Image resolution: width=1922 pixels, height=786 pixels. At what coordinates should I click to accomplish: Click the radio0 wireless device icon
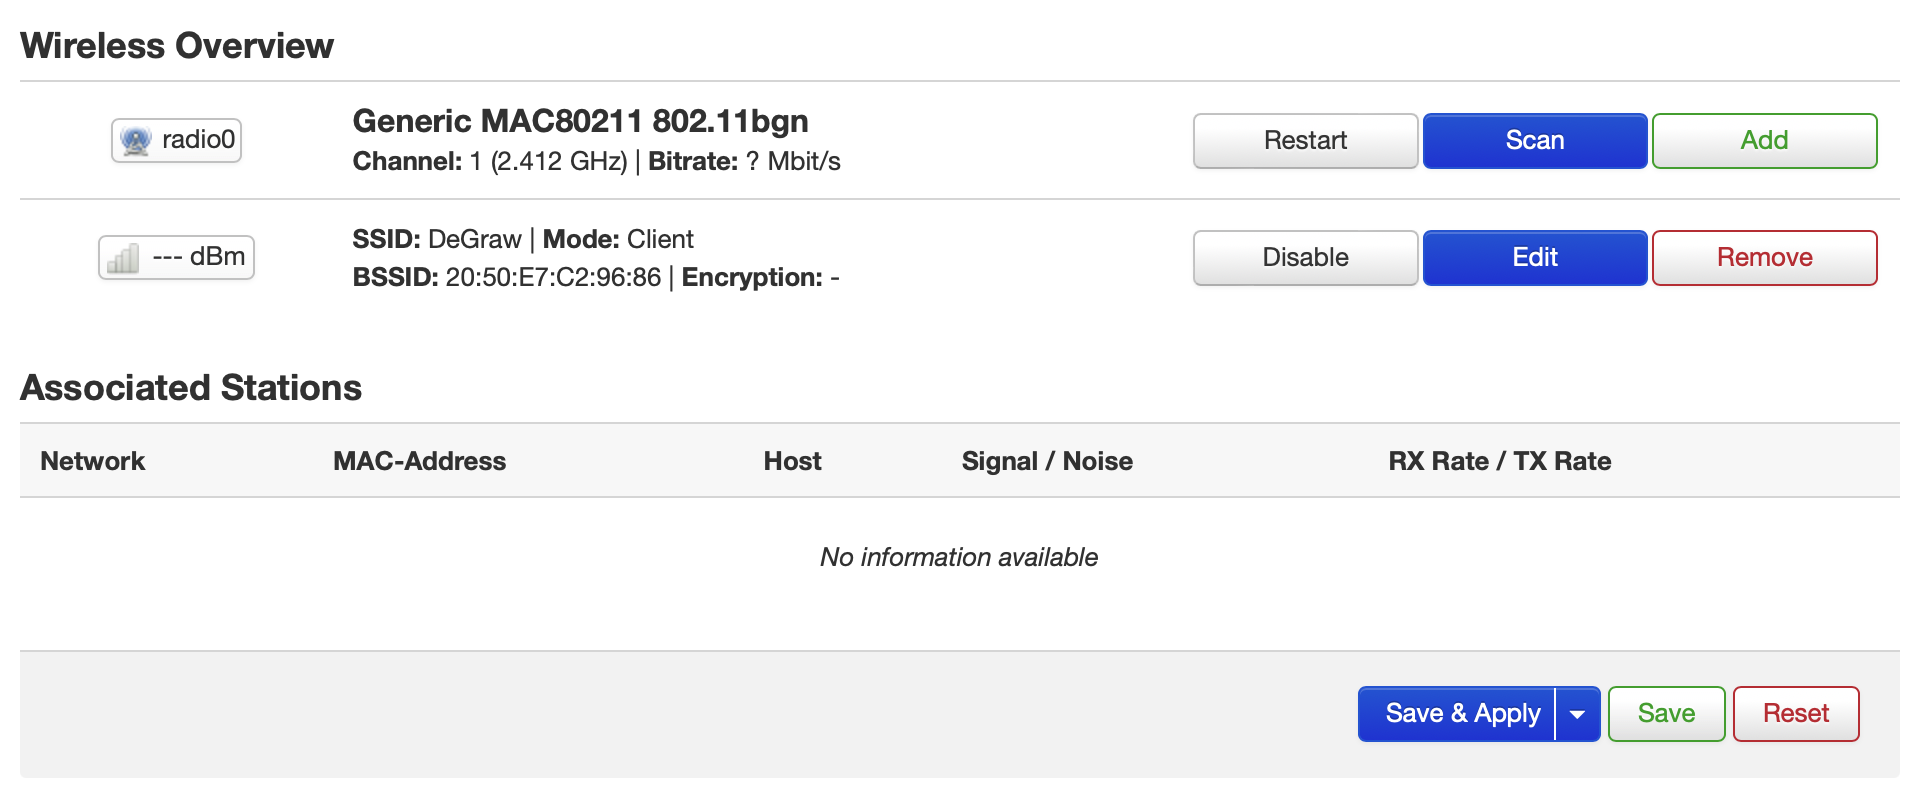point(136,141)
